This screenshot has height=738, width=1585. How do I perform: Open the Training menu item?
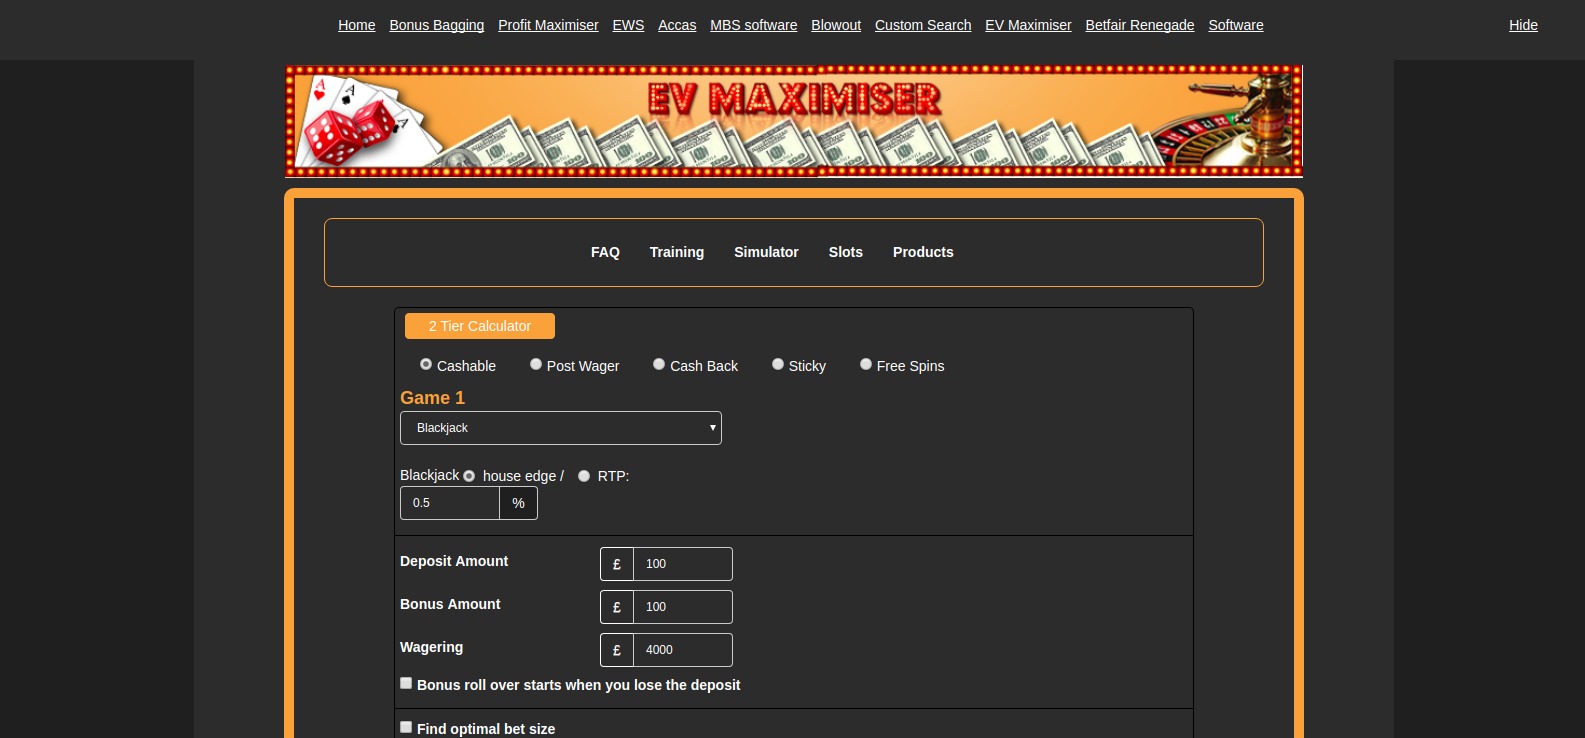point(677,252)
